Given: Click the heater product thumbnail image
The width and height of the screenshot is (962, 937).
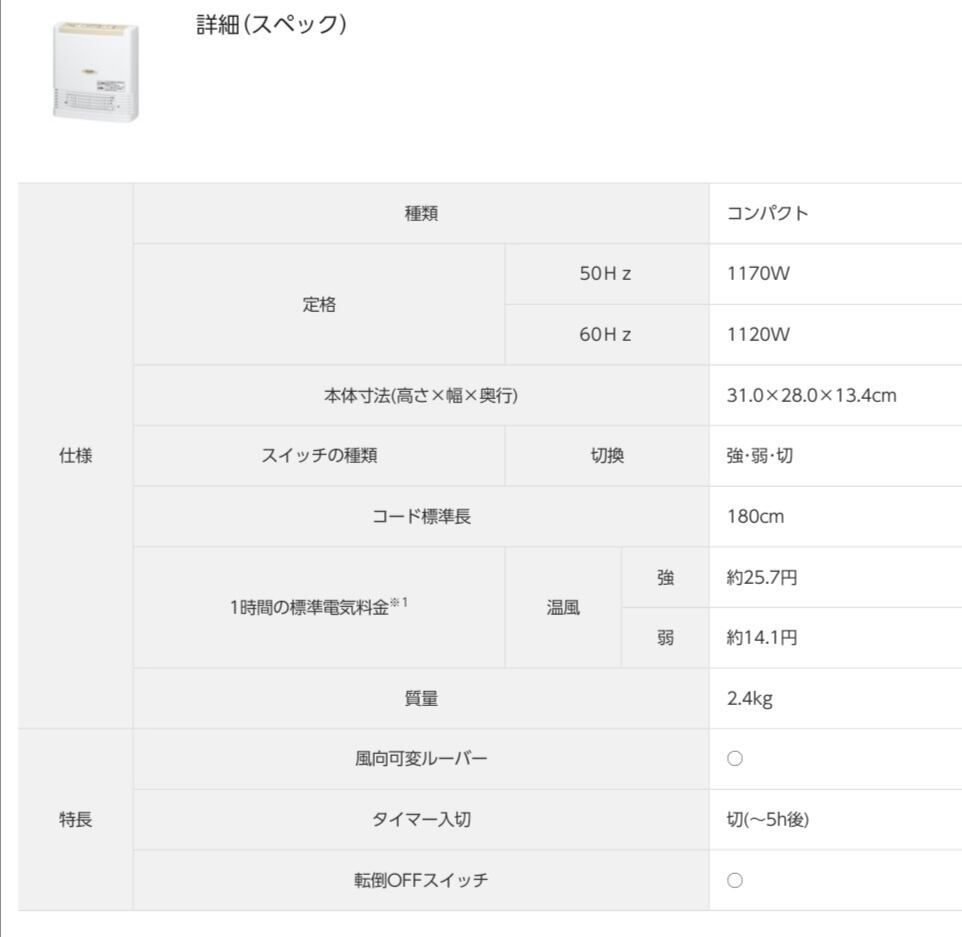Looking at the screenshot, I should (96, 73).
